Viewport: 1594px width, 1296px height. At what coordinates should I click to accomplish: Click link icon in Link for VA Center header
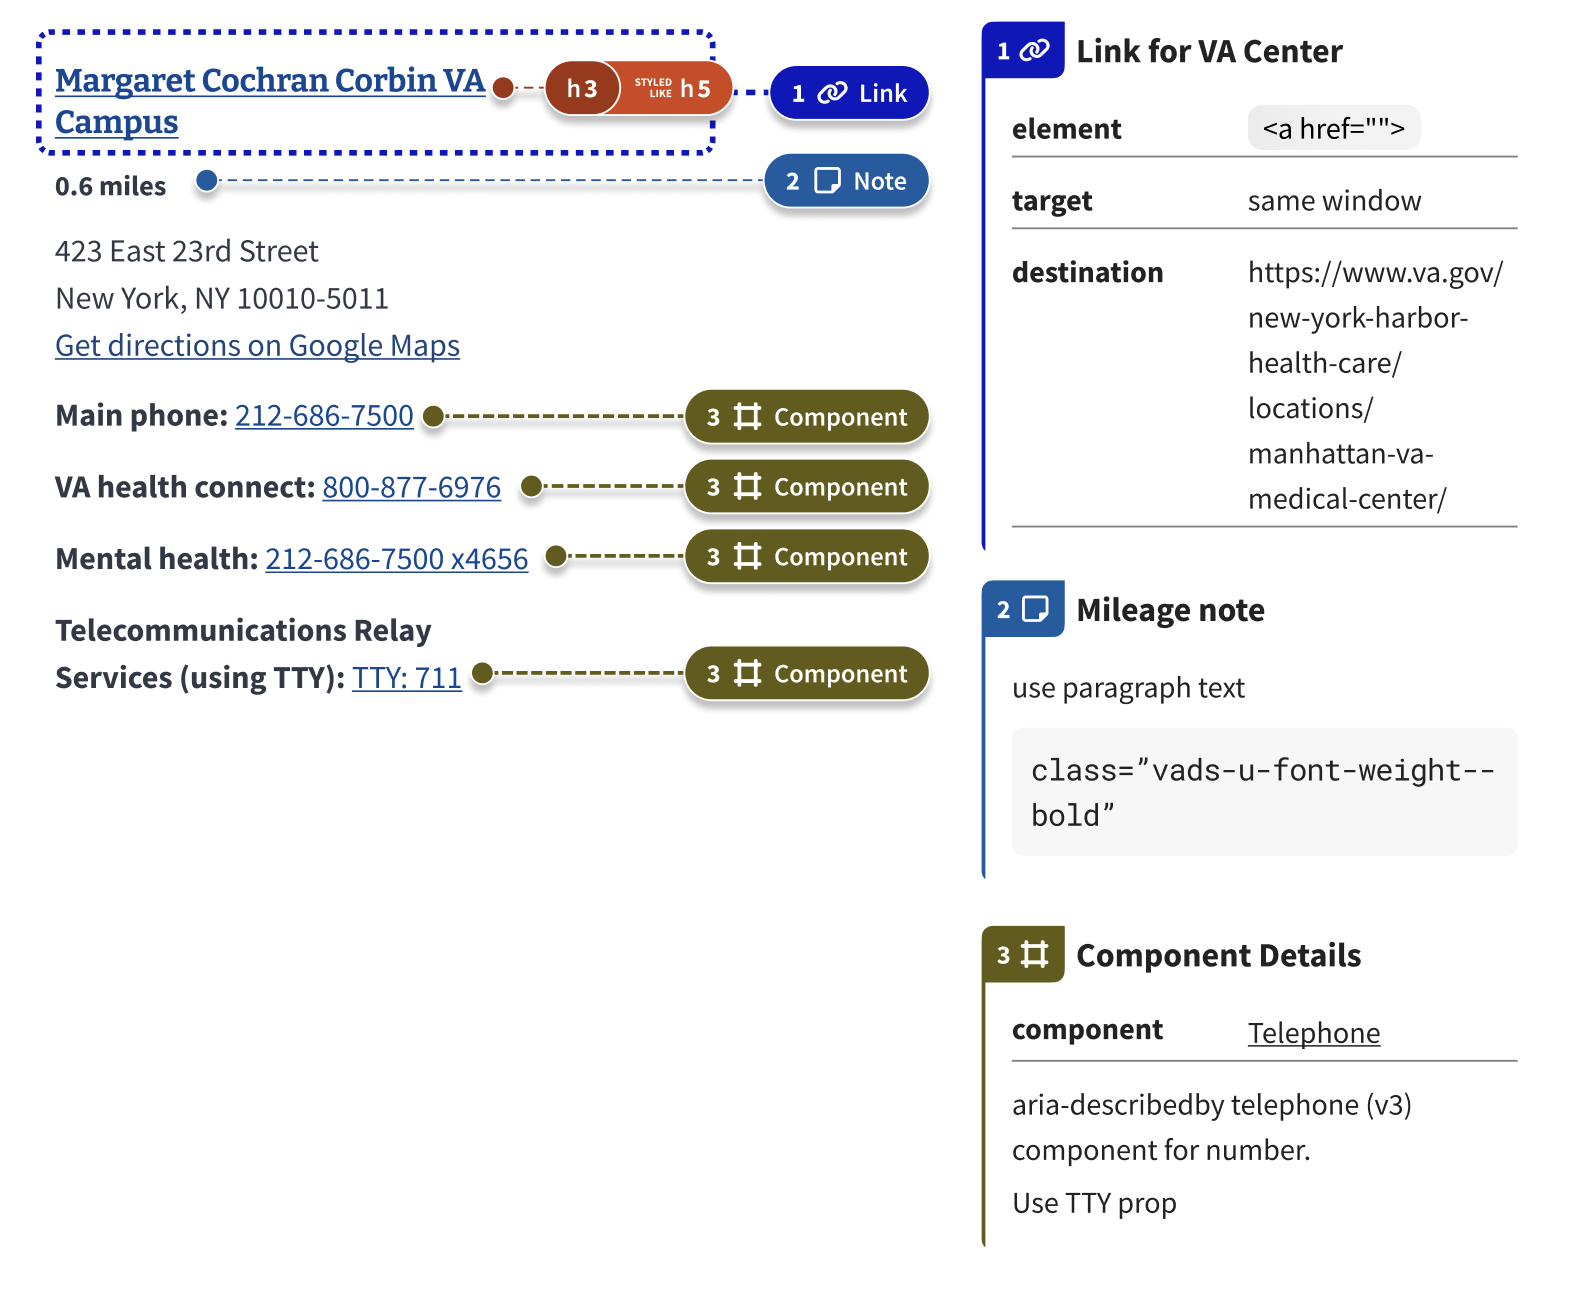pos(1035,50)
